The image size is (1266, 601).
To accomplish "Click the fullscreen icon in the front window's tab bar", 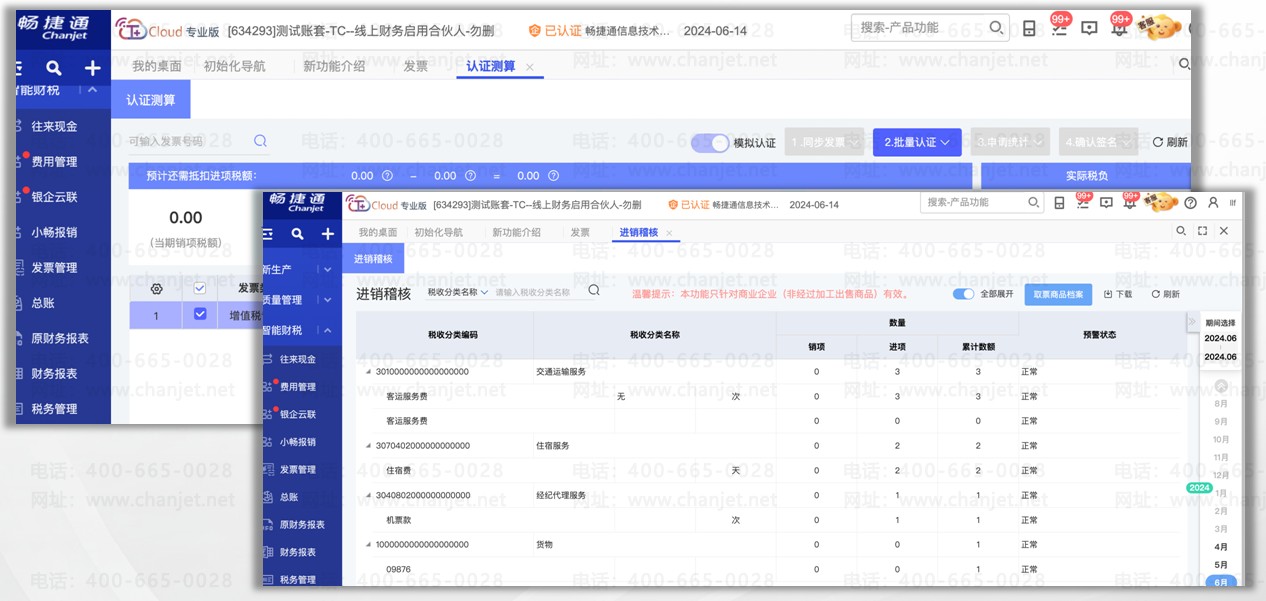I will pyautogui.click(x=1202, y=231).
